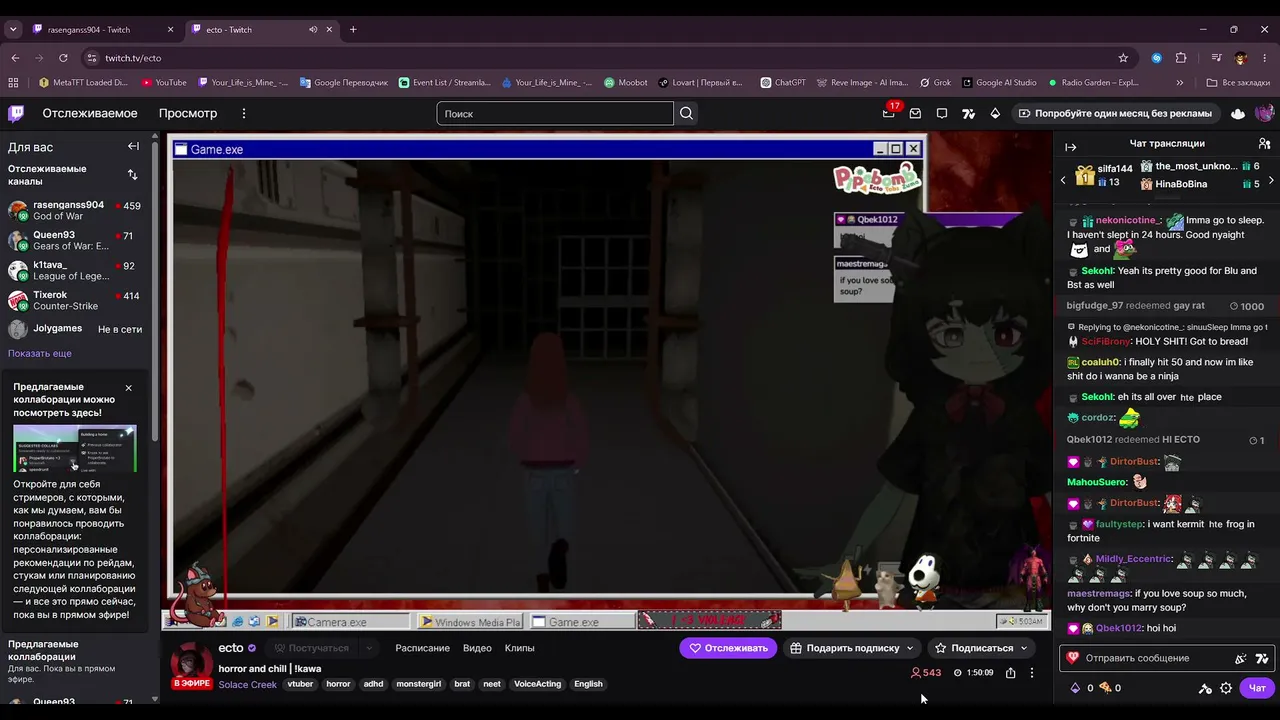Click the monstergirl tag
The height and width of the screenshot is (720, 1280).
tap(418, 684)
